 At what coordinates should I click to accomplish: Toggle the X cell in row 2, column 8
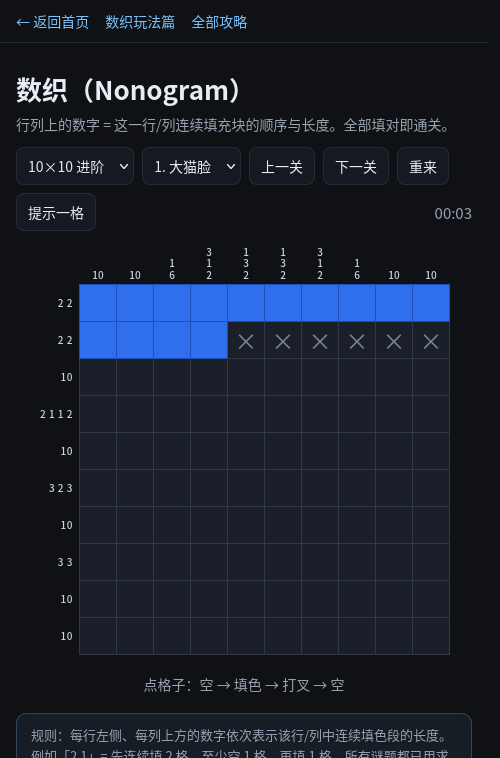coord(357,340)
